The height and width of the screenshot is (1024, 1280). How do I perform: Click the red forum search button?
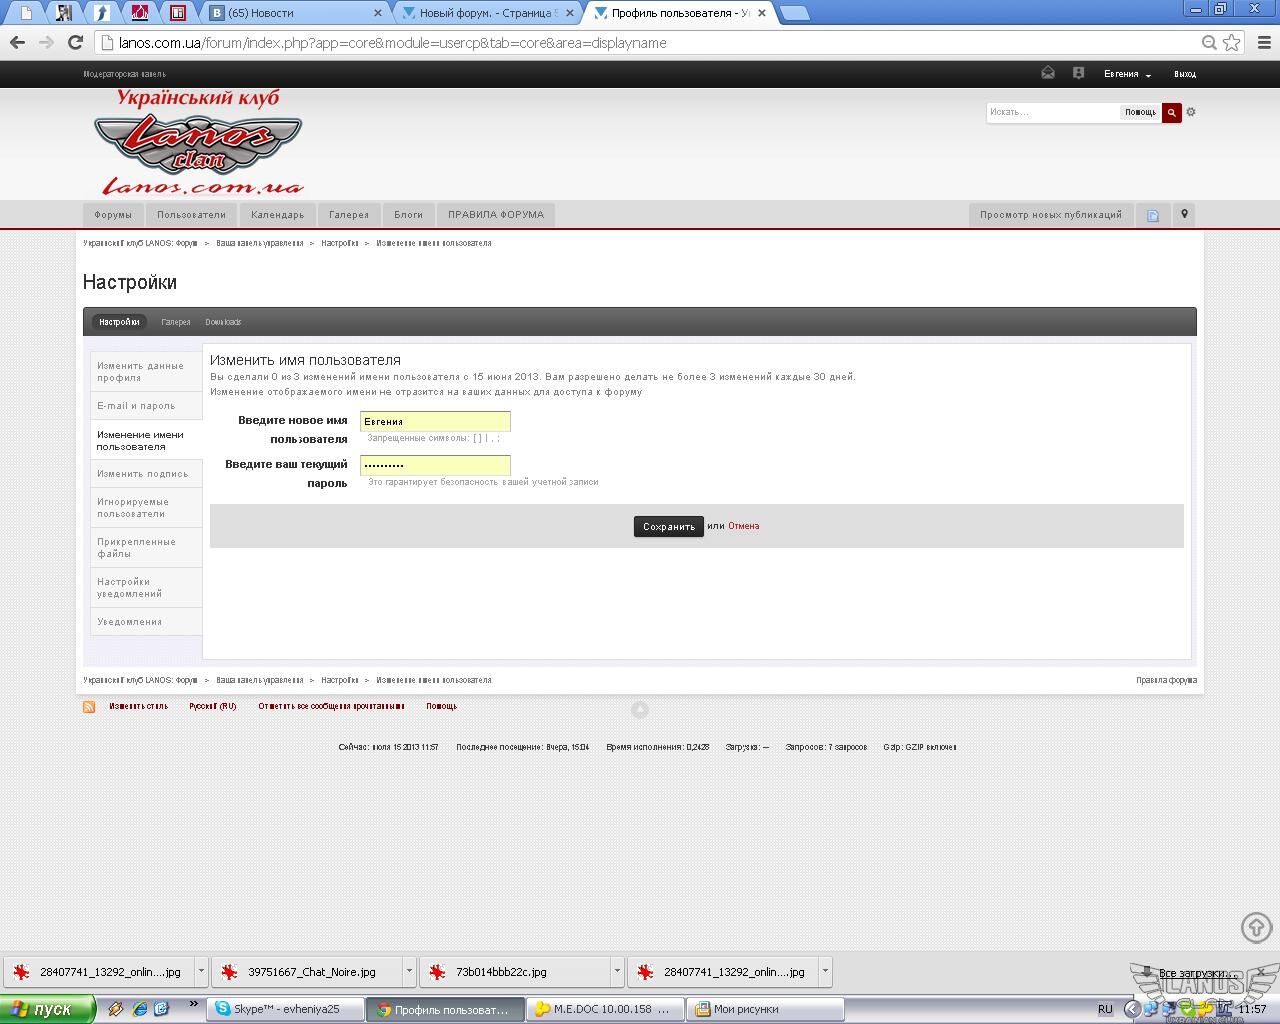[x=1171, y=113]
